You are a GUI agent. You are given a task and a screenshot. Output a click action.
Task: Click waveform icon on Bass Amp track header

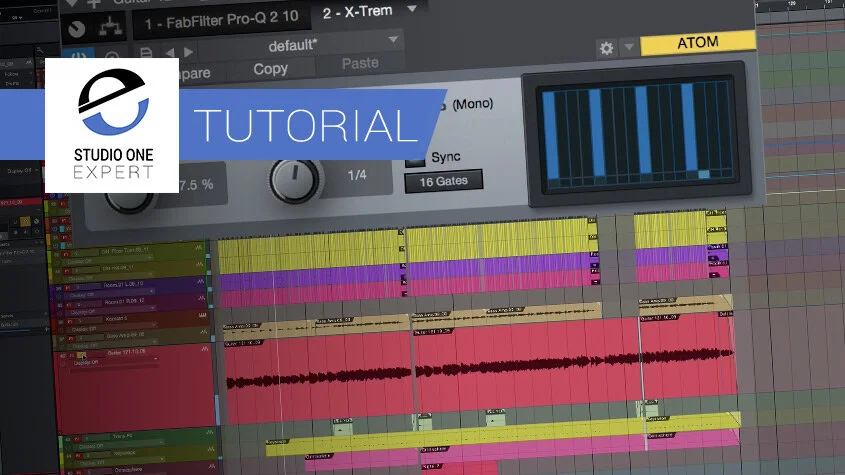[x=204, y=332]
